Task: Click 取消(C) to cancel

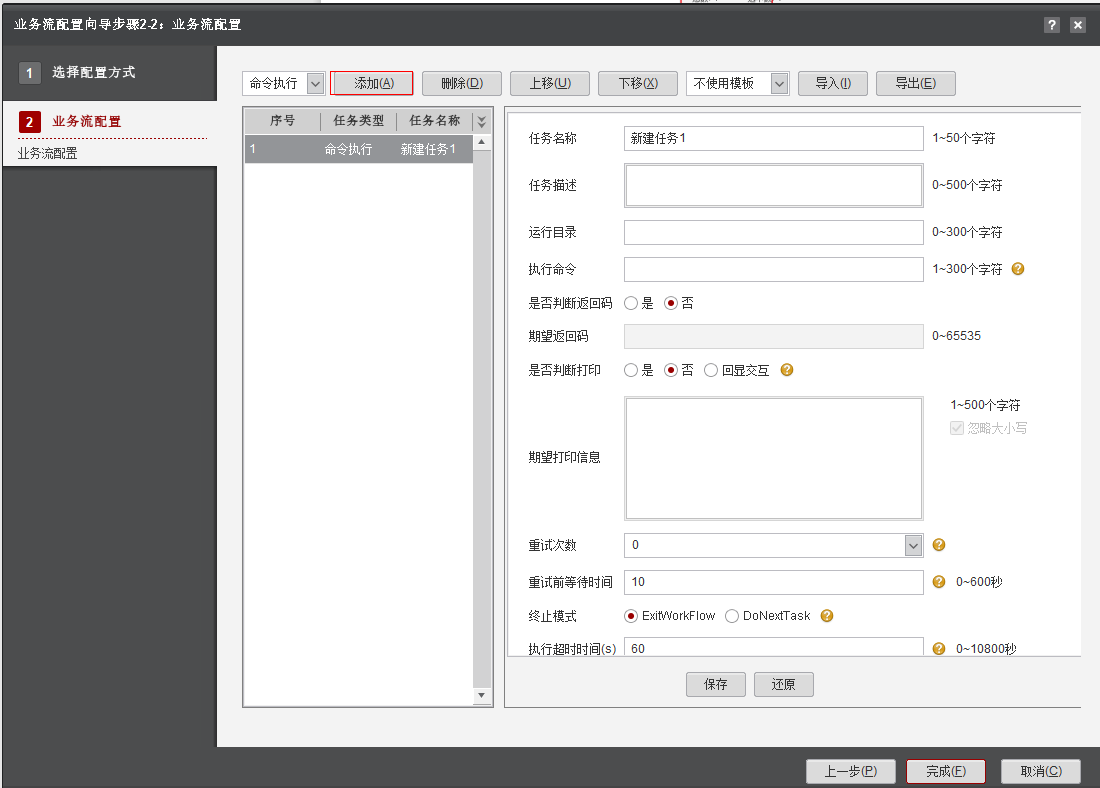Action: click(x=1040, y=771)
